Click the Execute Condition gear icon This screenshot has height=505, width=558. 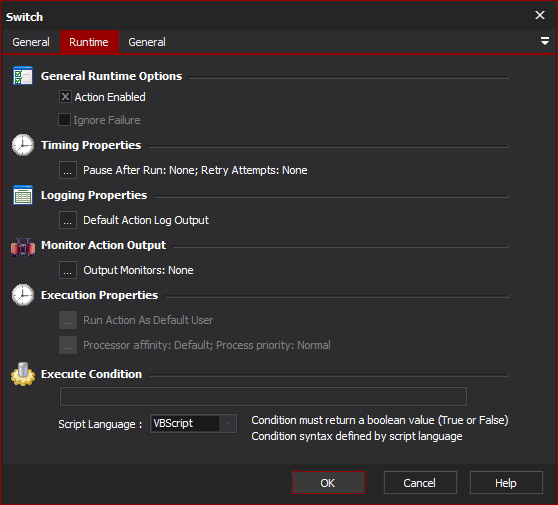coord(23,374)
